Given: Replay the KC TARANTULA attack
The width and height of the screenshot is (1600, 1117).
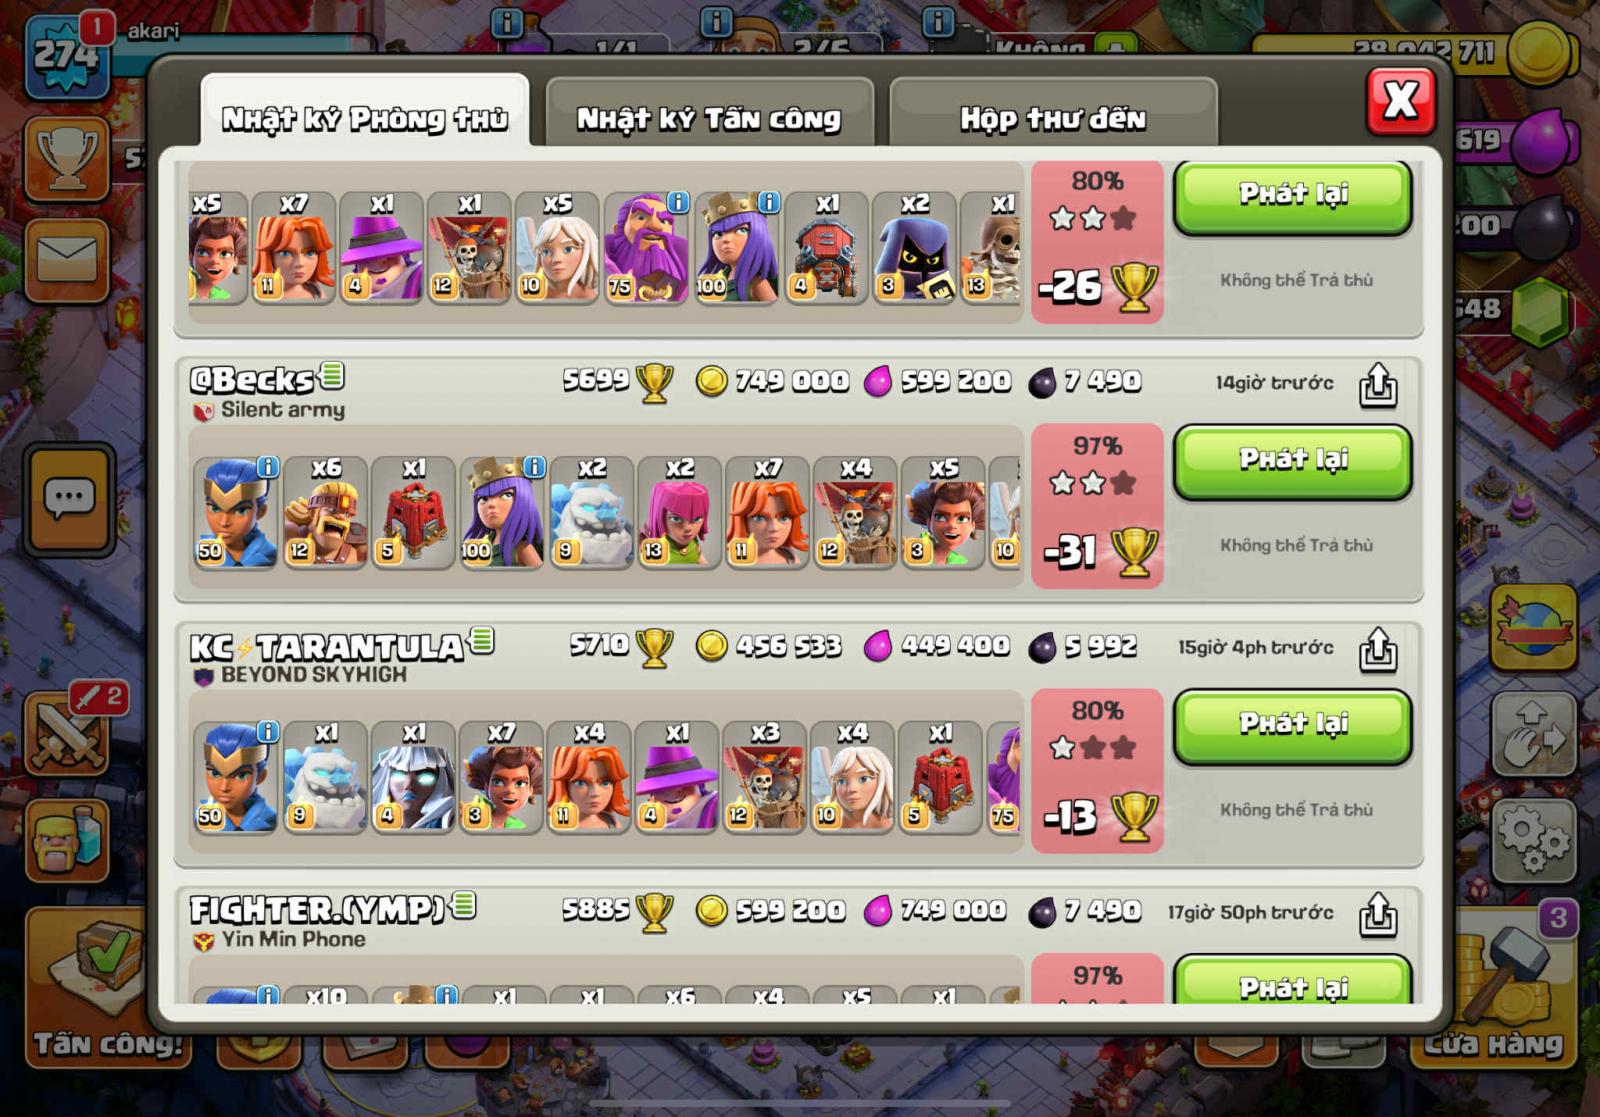Looking at the screenshot, I should (x=1292, y=726).
